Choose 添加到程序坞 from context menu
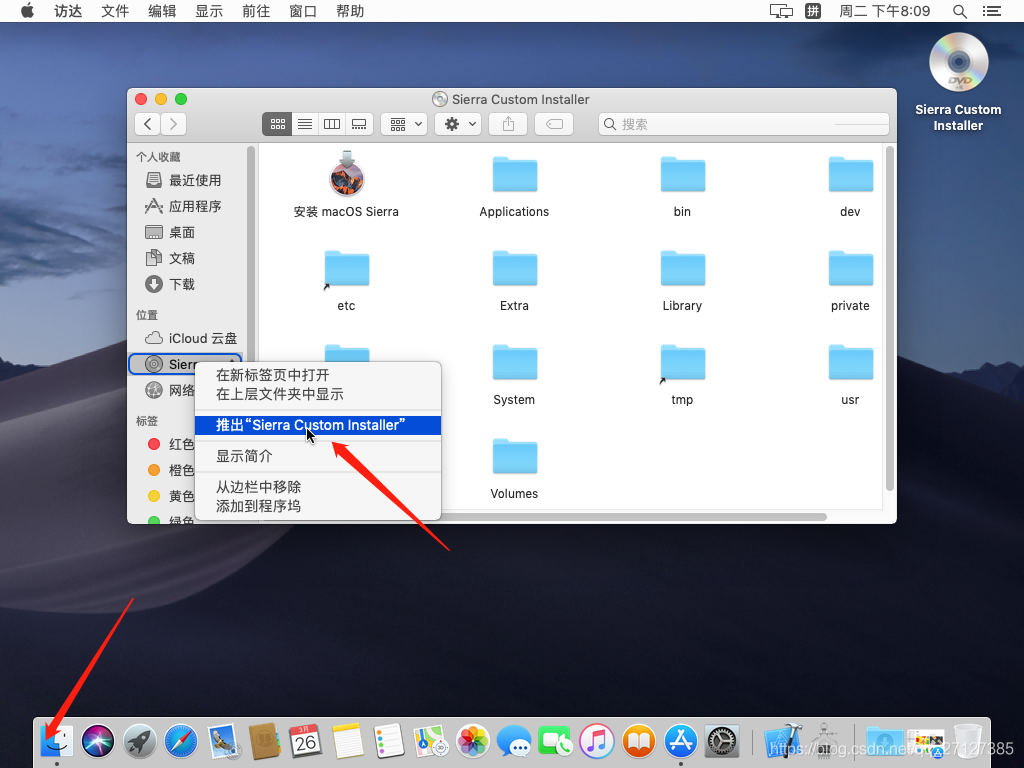The image size is (1024, 768). (318, 506)
